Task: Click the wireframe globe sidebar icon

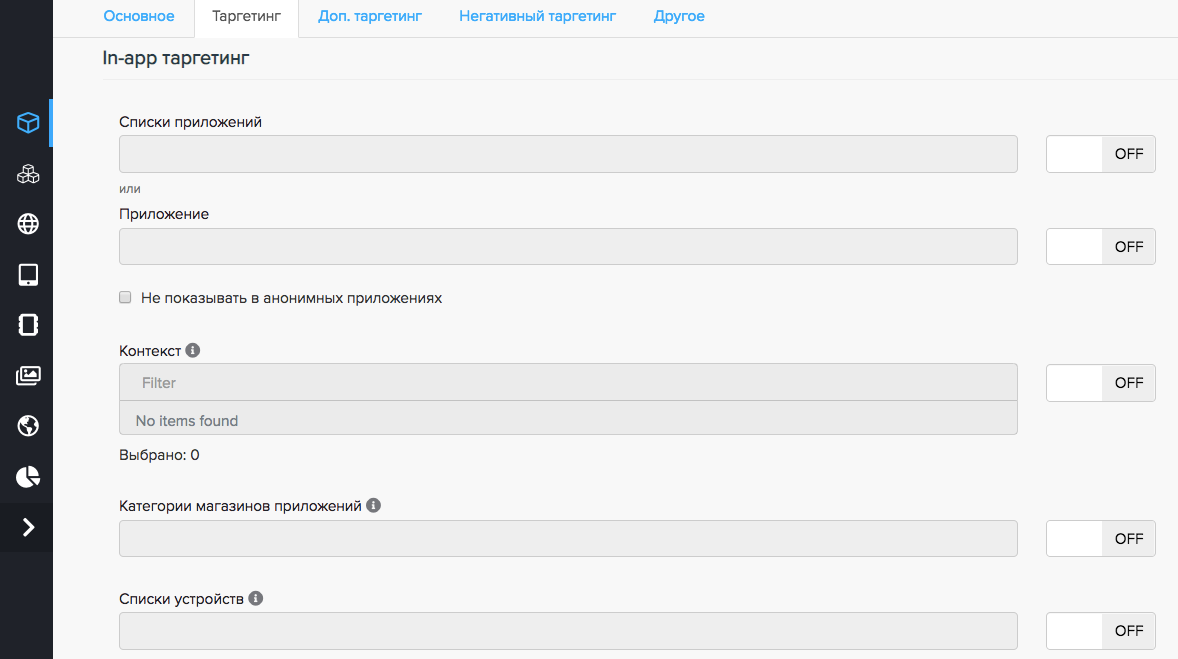Action: coord(27,224)
